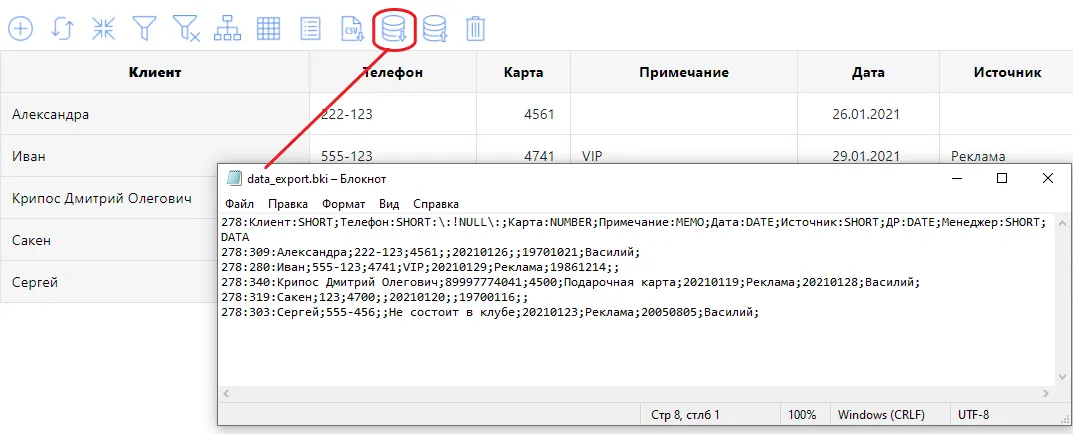Click the VIP note cell

(x=684, y=151)
